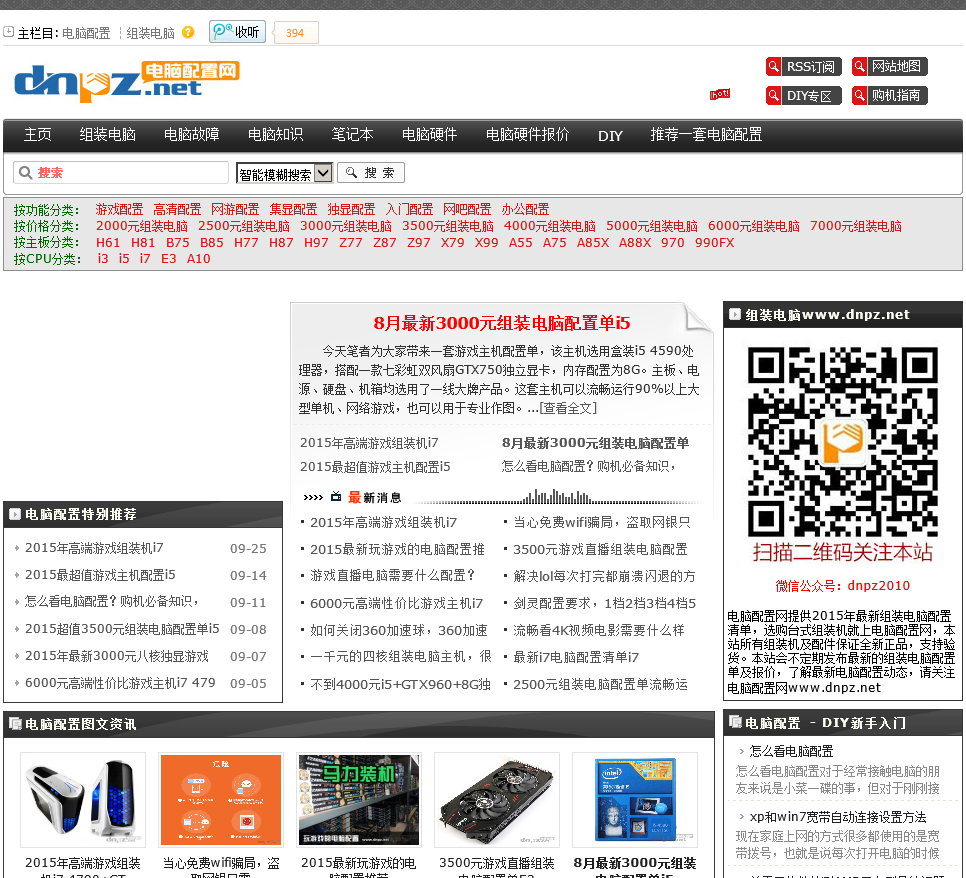Click the magnifier icon beside 网站地图
The width and height of the screenshot is (966, 878).
click(859, 66)
